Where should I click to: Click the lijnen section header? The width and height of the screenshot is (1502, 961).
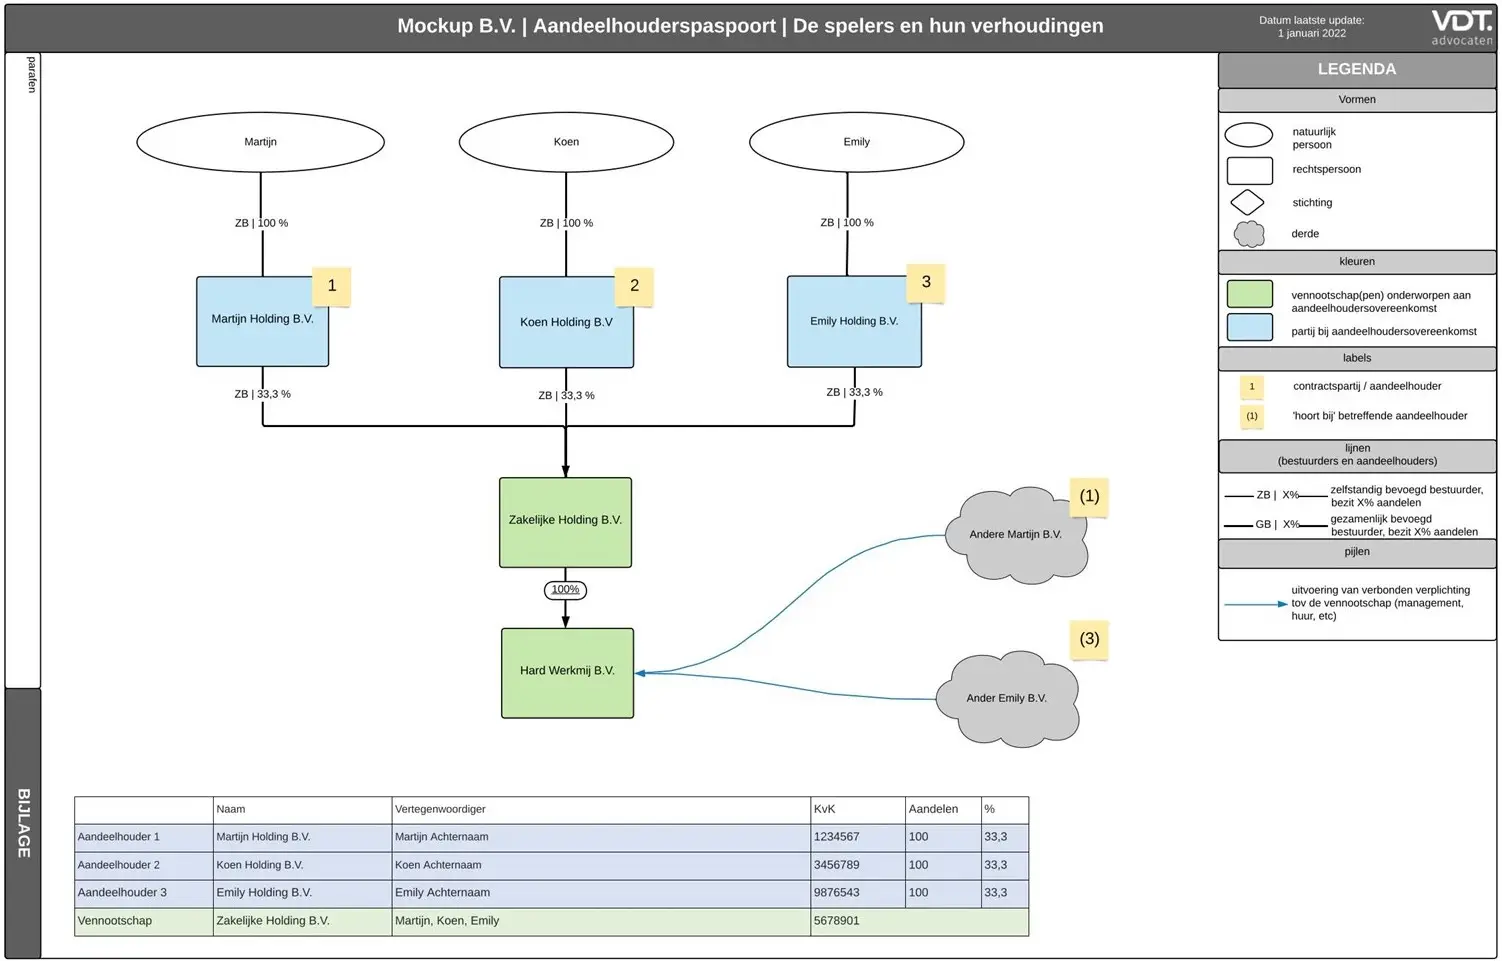(1357, 455)
